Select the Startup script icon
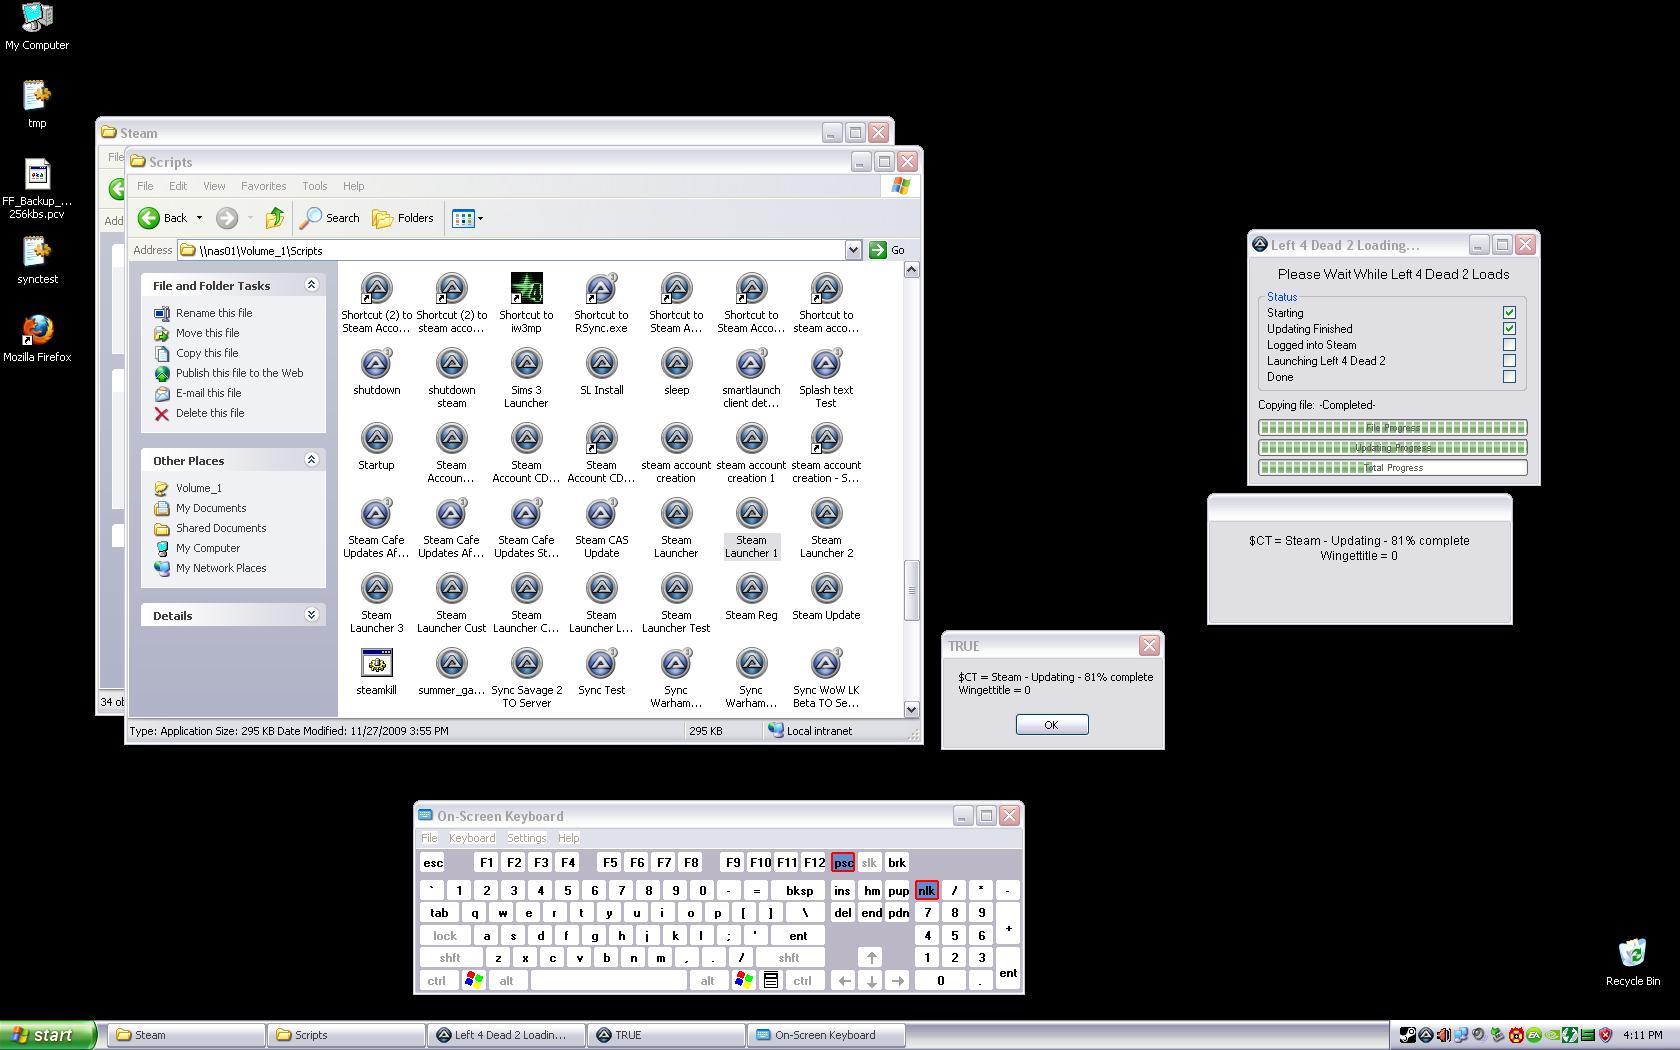1680x1050 pixels. coord(376,447)
